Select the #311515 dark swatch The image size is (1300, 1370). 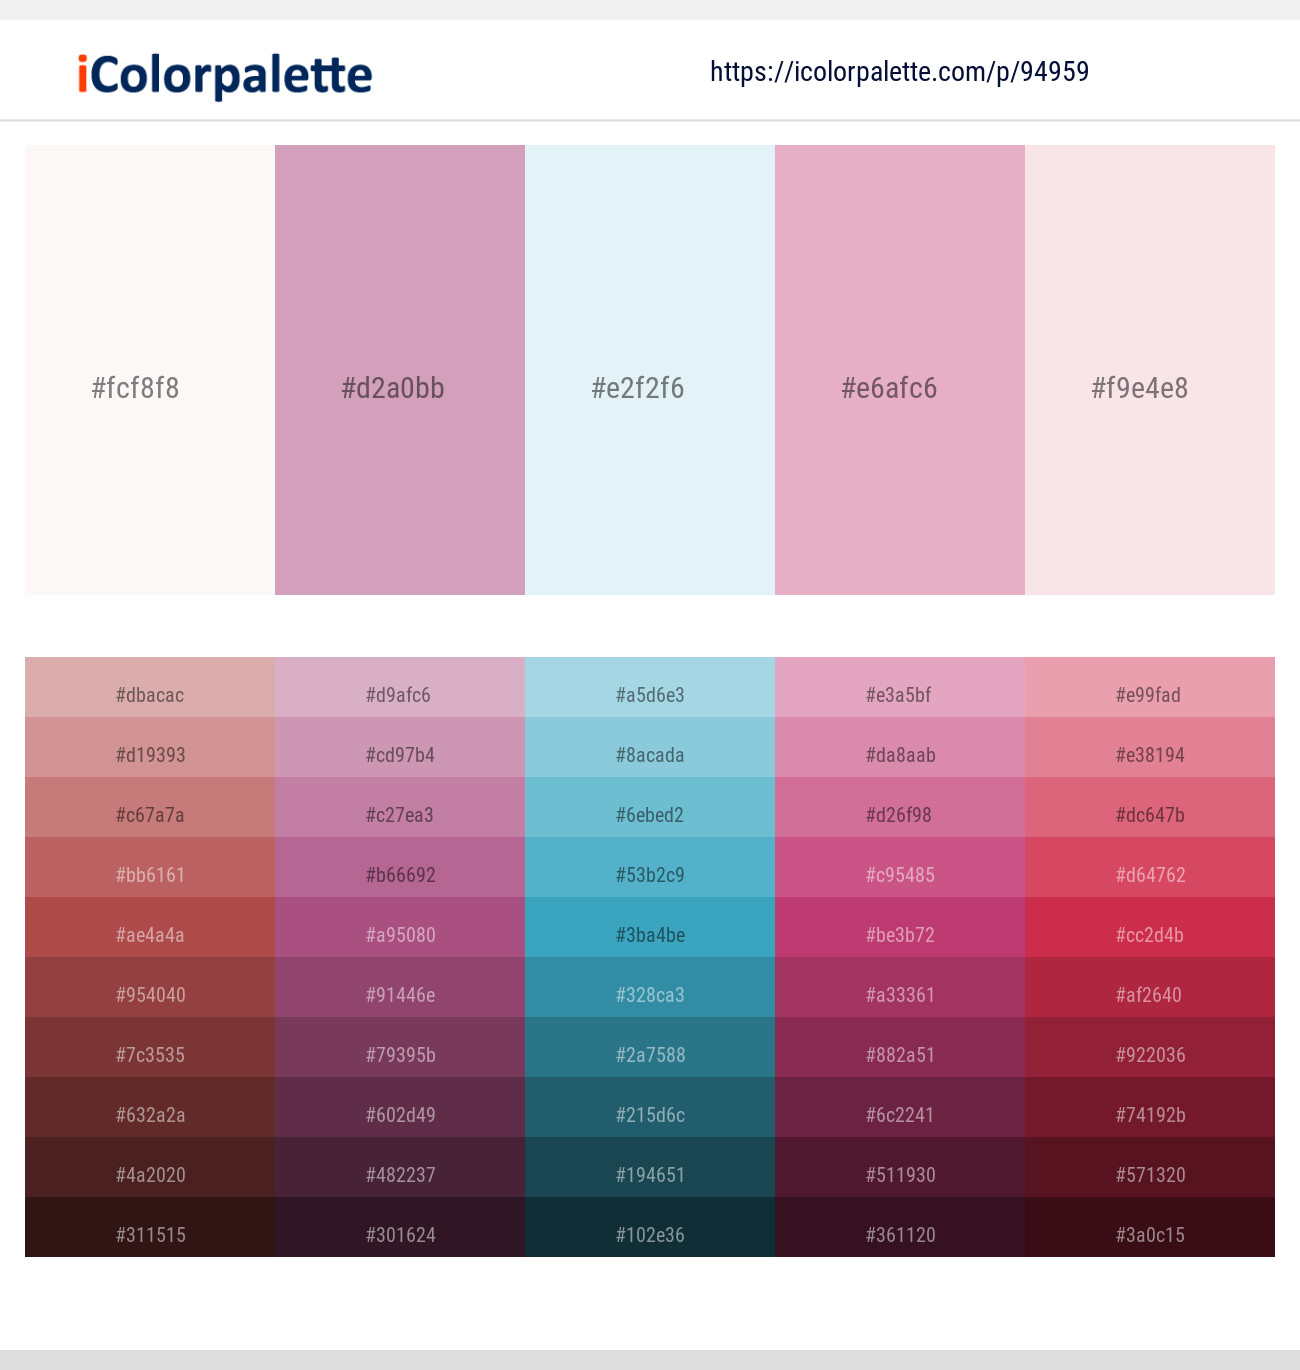click(148, 1234)
